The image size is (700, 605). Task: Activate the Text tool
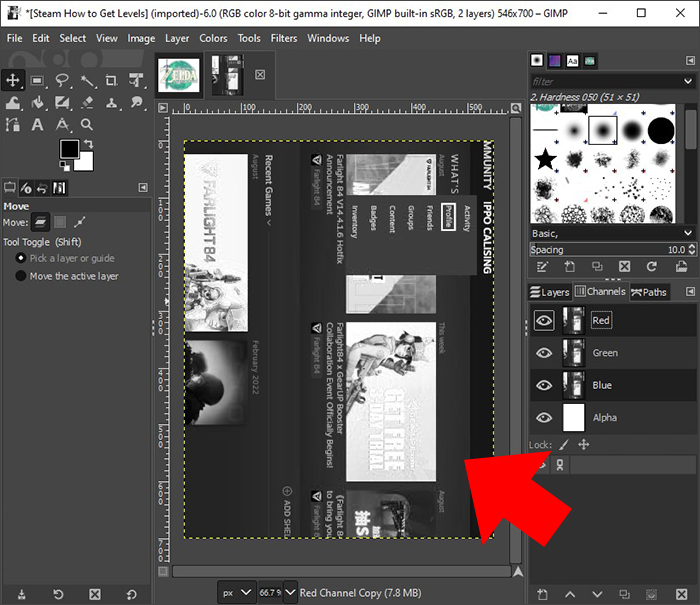(37, 125)
